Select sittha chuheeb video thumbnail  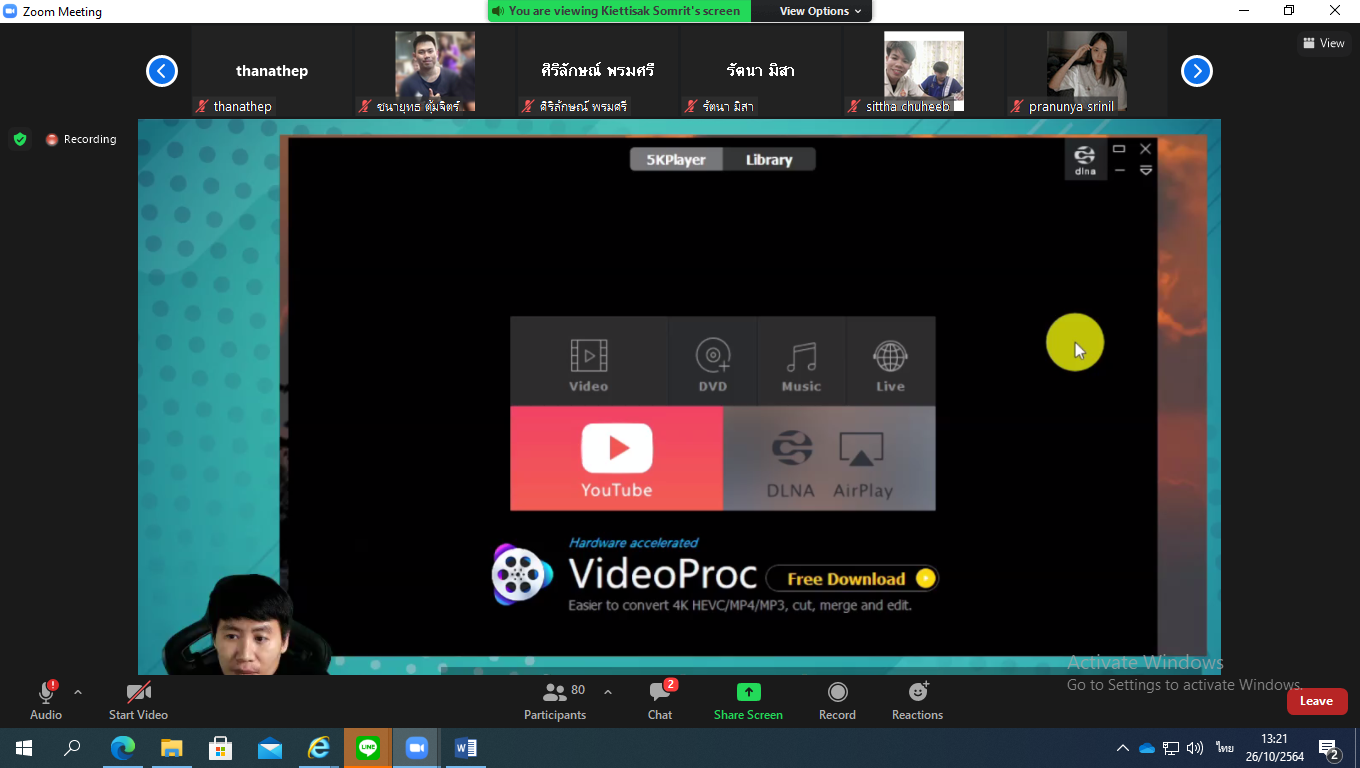point(923,71)
